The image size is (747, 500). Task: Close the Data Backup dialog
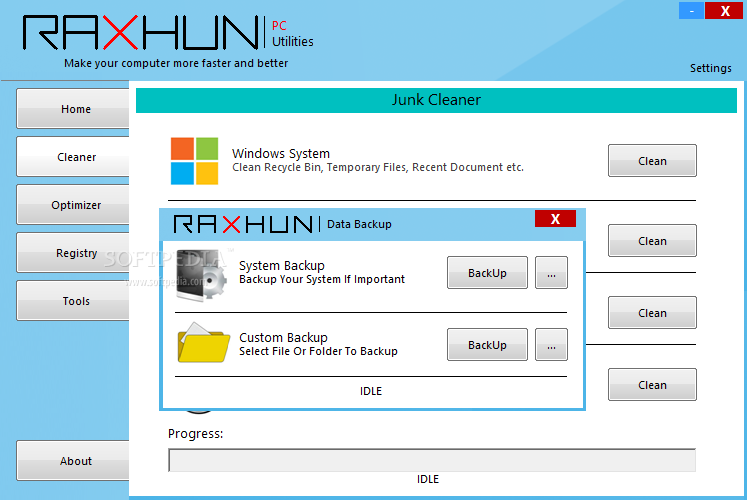pos(555,219)
